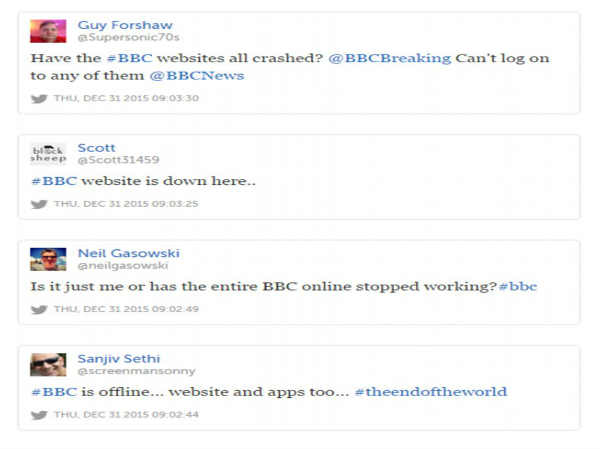Viewport: 600px width, 450px height.
Task: Click Twitter bird icon on Guy Forshaw's tweet
Action: 39,98
